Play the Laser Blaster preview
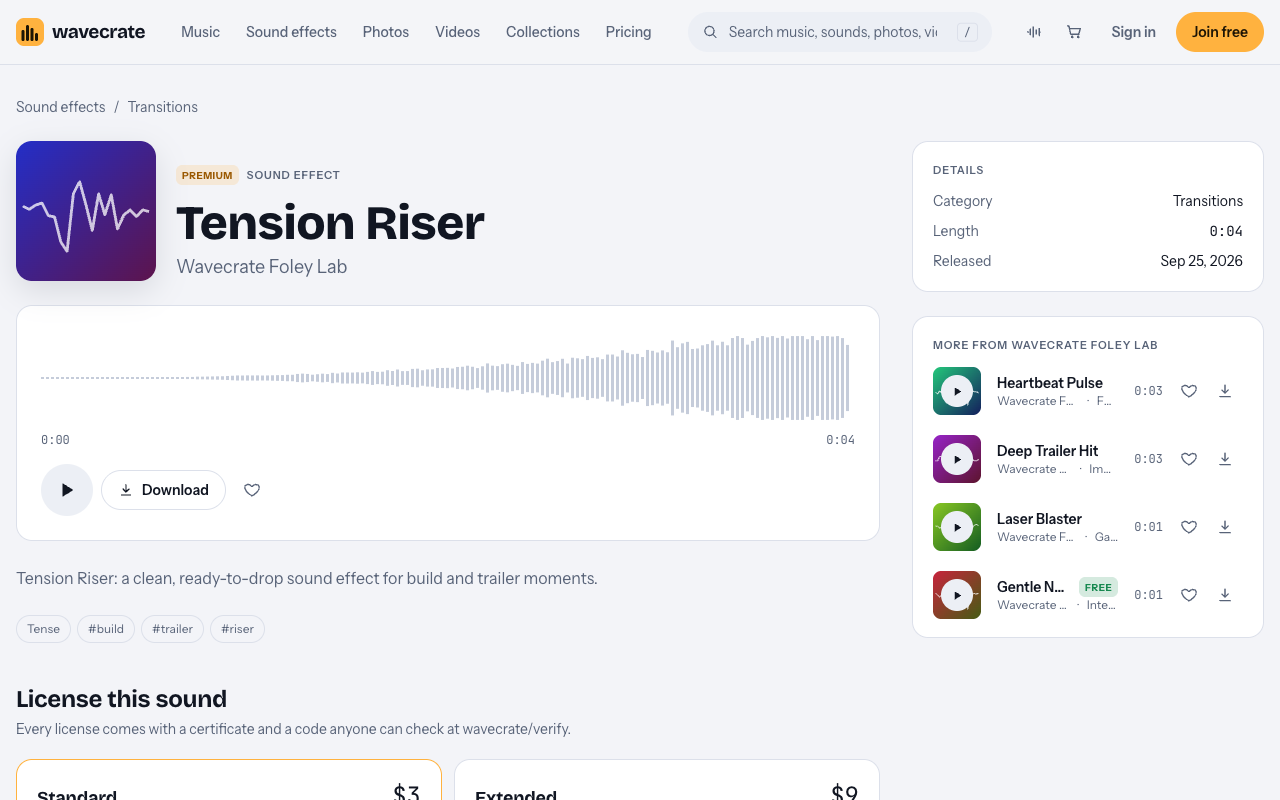 point(957,527)
